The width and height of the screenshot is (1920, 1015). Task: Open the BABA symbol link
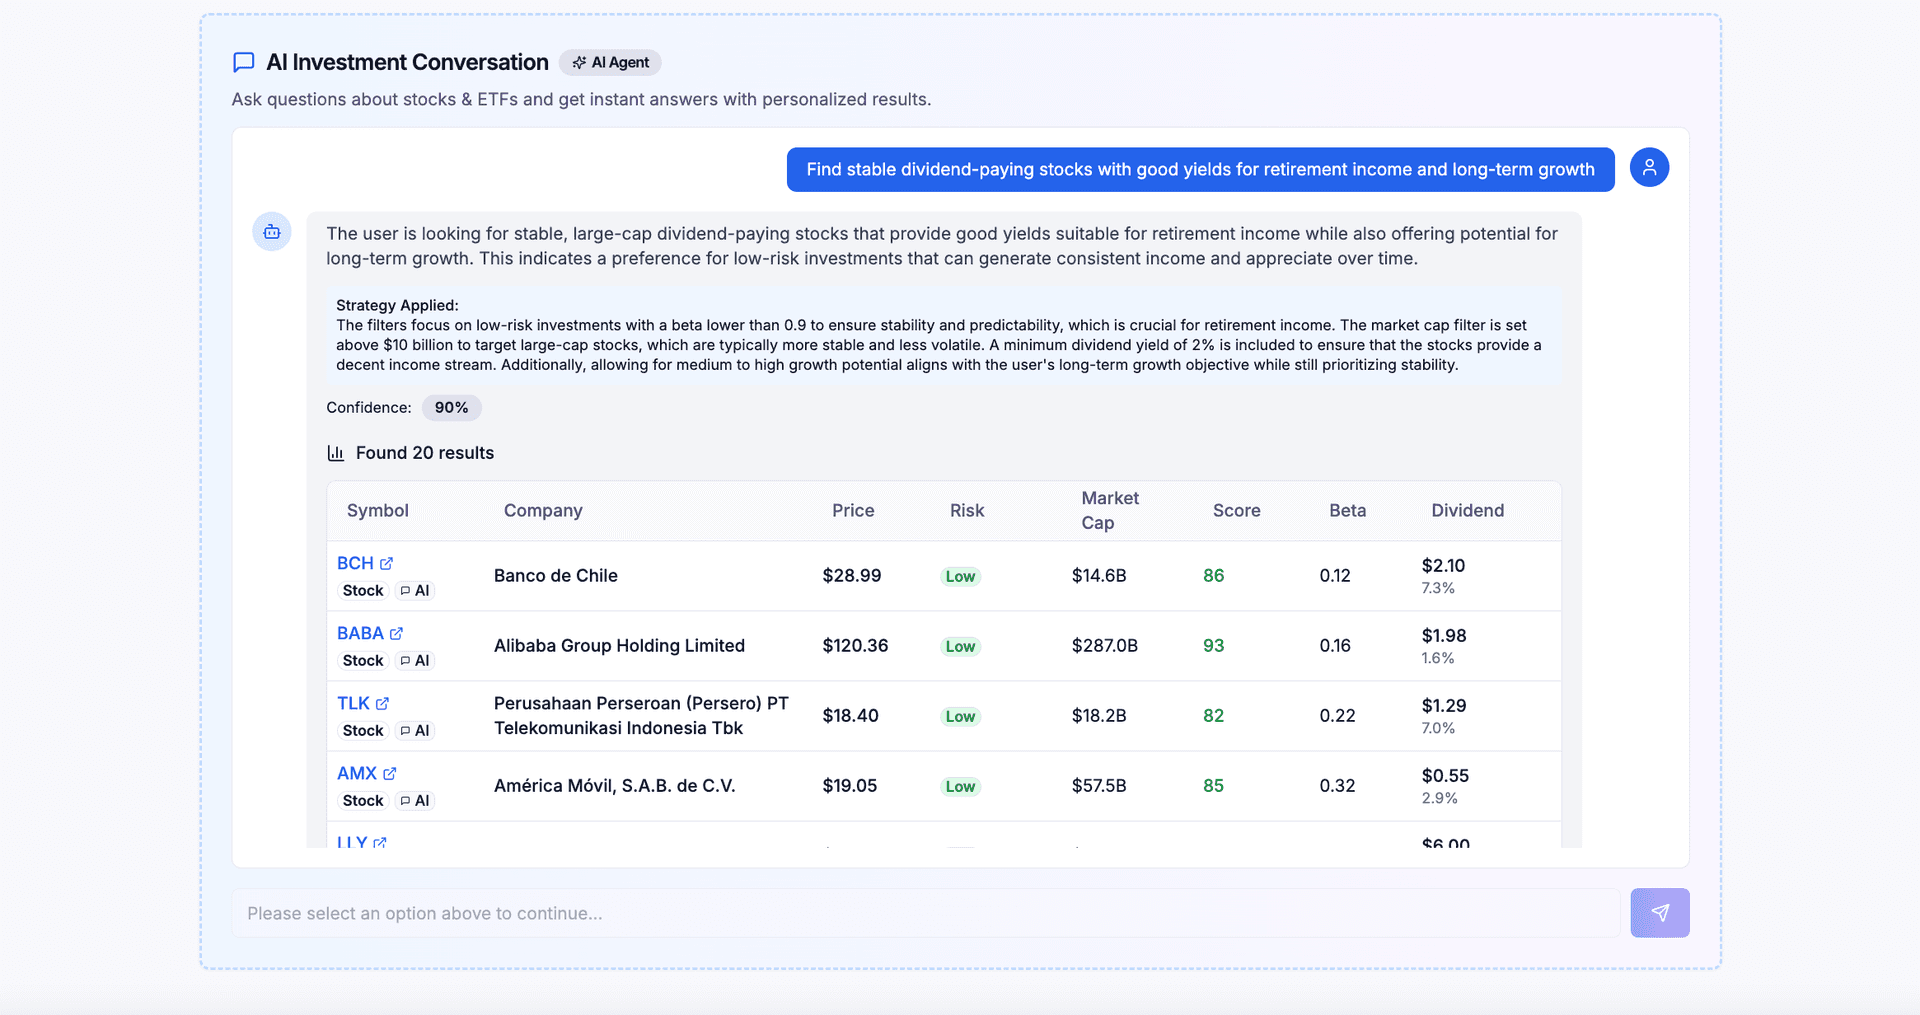coord(360,634)
